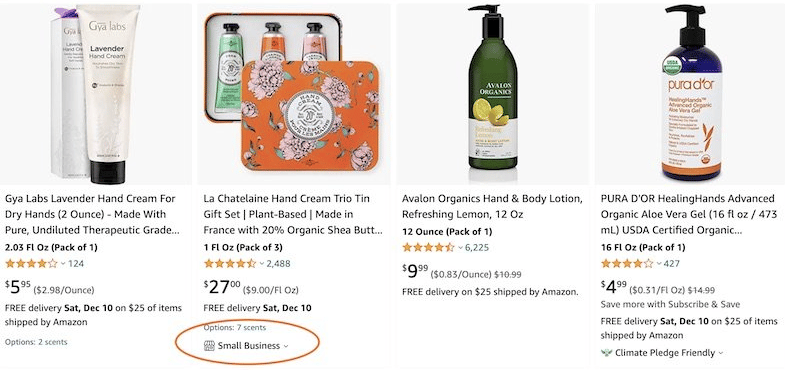Click the star rating of La Chatelaine set
Viewport: 785px width, 373px height.
click(x=230, y=263)
